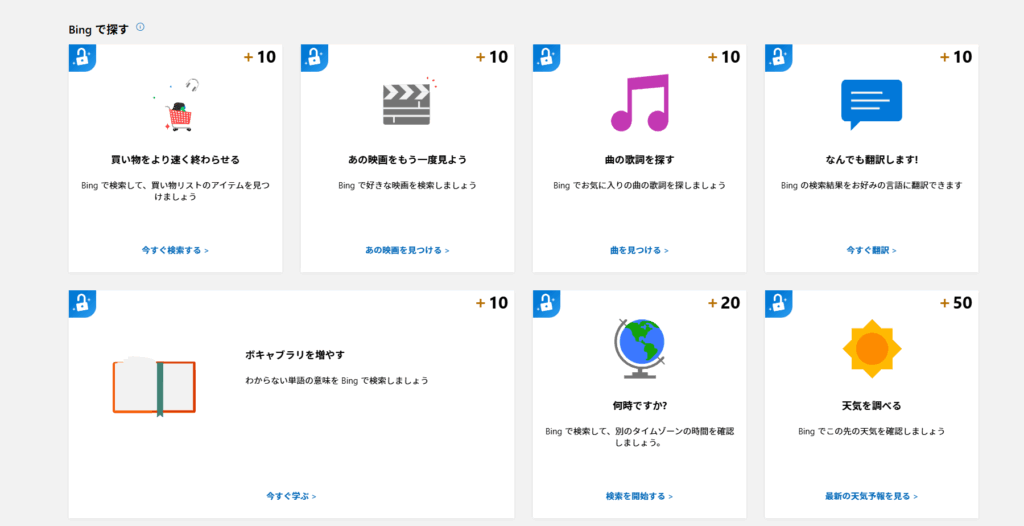Click the shopping cart illustration
This screenshot has height=526, width=1024.
[178, 108]
